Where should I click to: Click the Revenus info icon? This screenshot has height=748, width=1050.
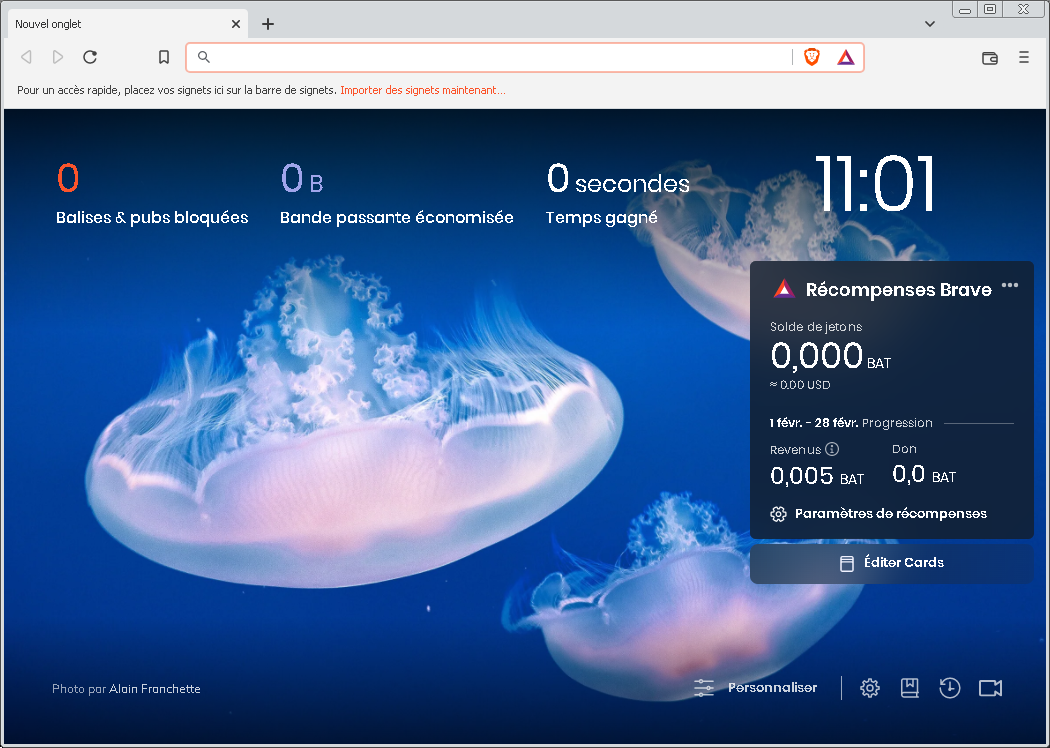[832, 449]
